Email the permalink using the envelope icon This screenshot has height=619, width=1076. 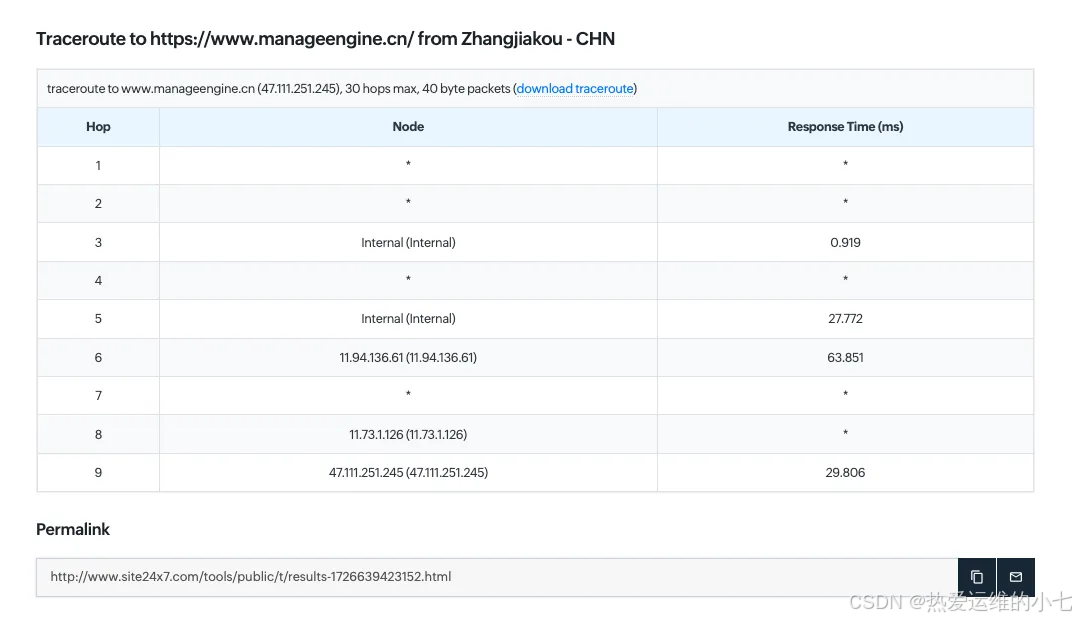(x=1016, y=577)
